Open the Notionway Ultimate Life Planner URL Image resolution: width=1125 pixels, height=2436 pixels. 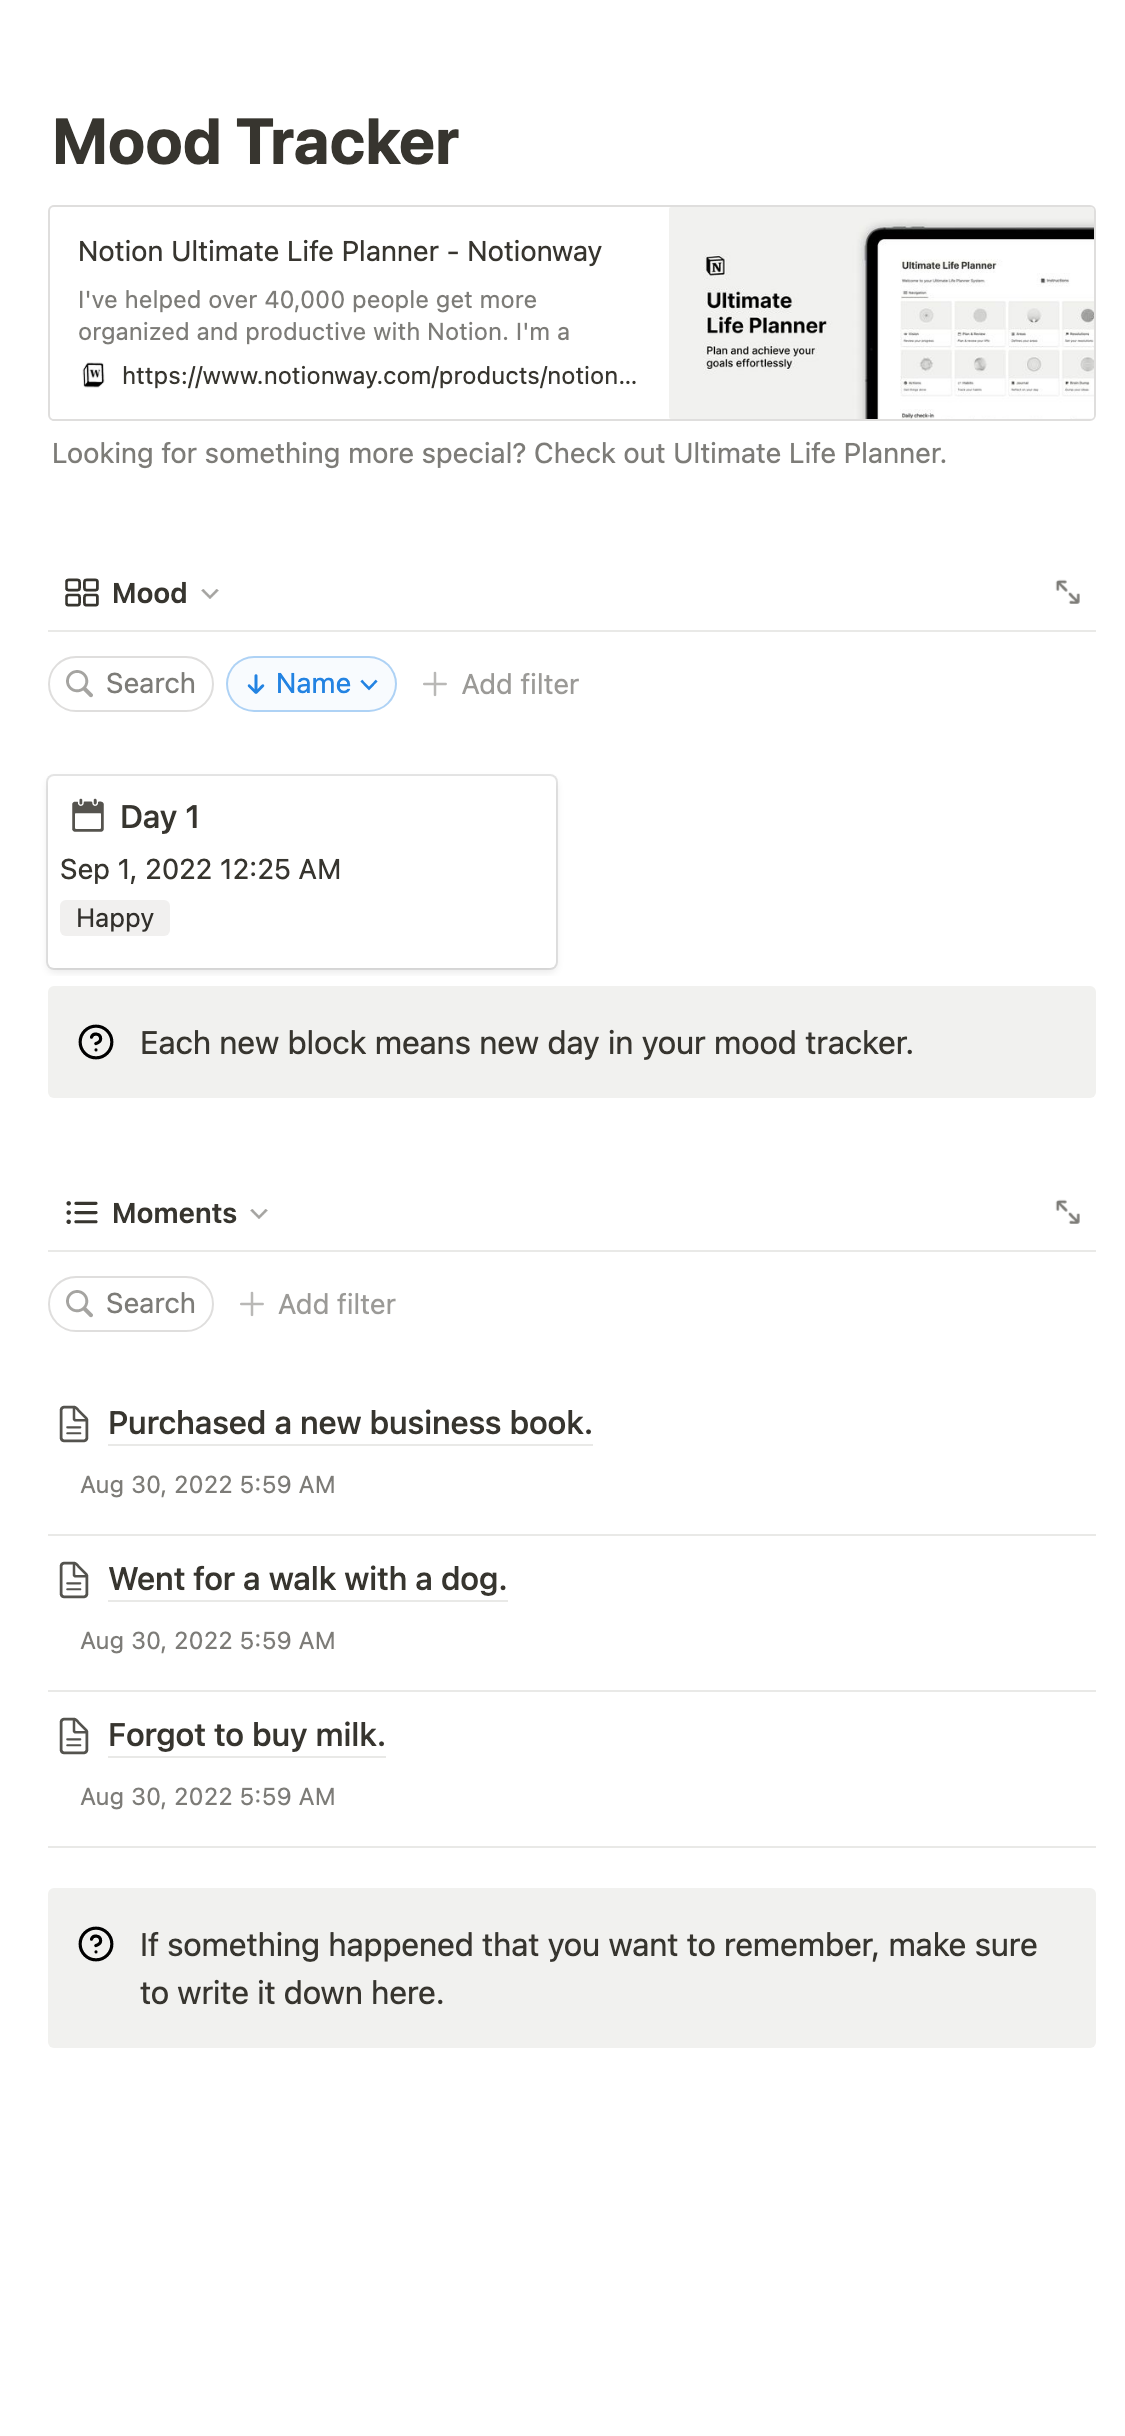[378, 376]
